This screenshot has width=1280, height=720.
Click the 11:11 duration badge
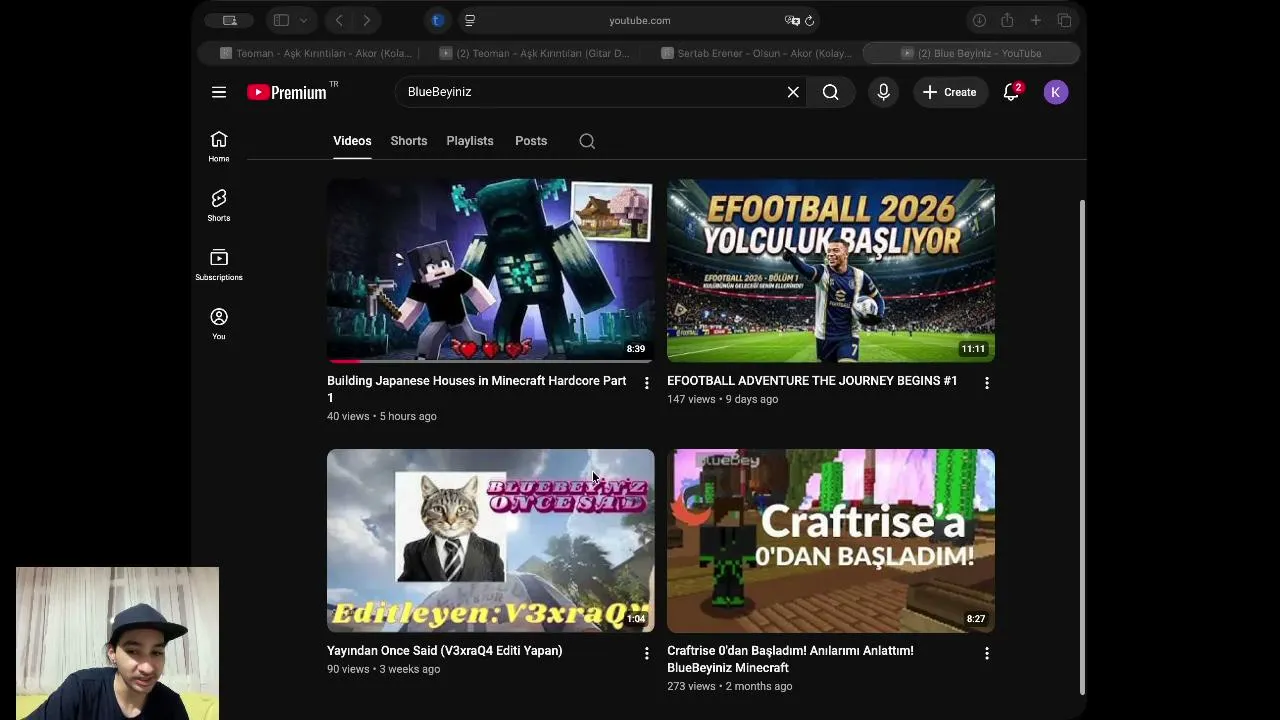(x=973, y=349)
